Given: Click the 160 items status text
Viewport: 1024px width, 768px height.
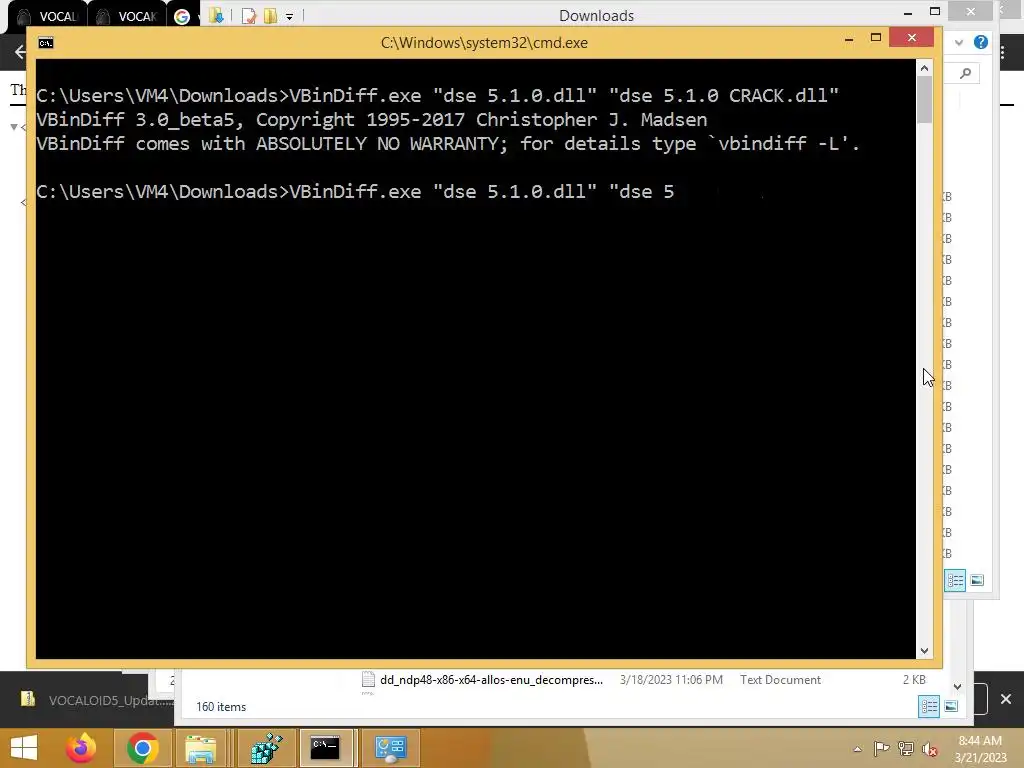Looking at the screenshot, I should tap(221, 707).
